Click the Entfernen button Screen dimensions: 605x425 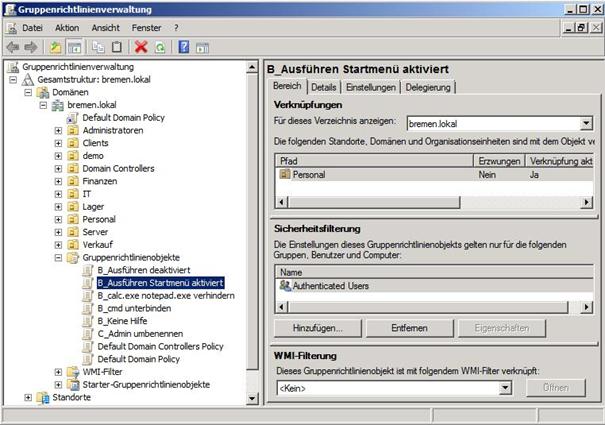click(x=410, y=327)
